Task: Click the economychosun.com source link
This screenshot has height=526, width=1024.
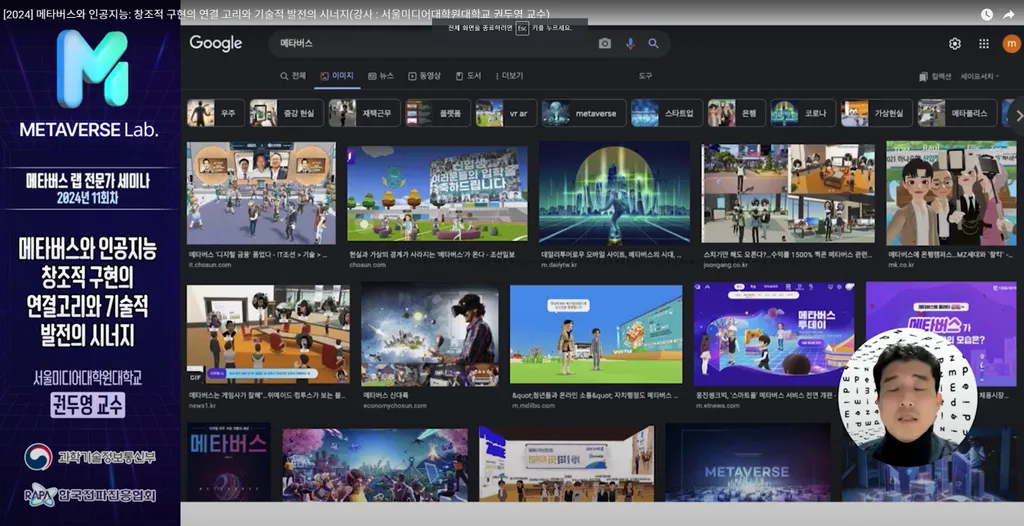Action: (x=395, y=405)
